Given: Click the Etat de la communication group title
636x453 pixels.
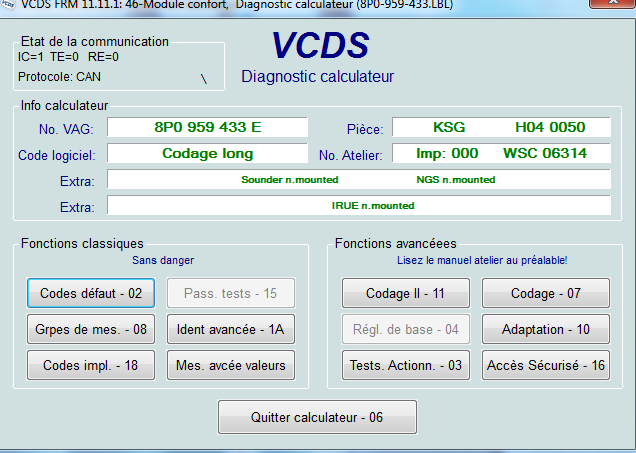Looking at the screenshot, I should coord(95,41).
